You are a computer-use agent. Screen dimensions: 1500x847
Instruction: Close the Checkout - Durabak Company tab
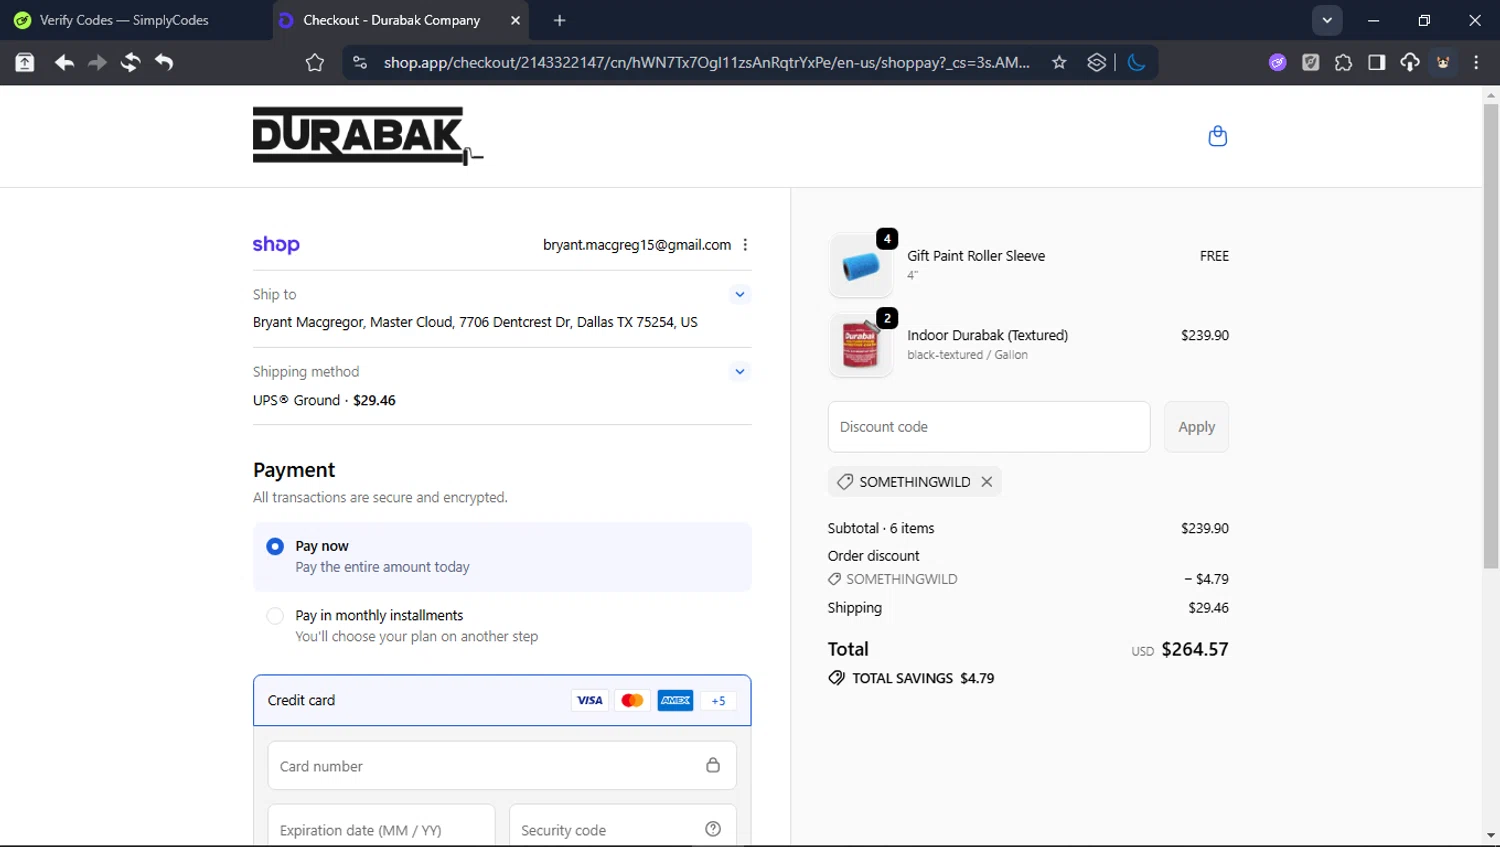point(515,20)
